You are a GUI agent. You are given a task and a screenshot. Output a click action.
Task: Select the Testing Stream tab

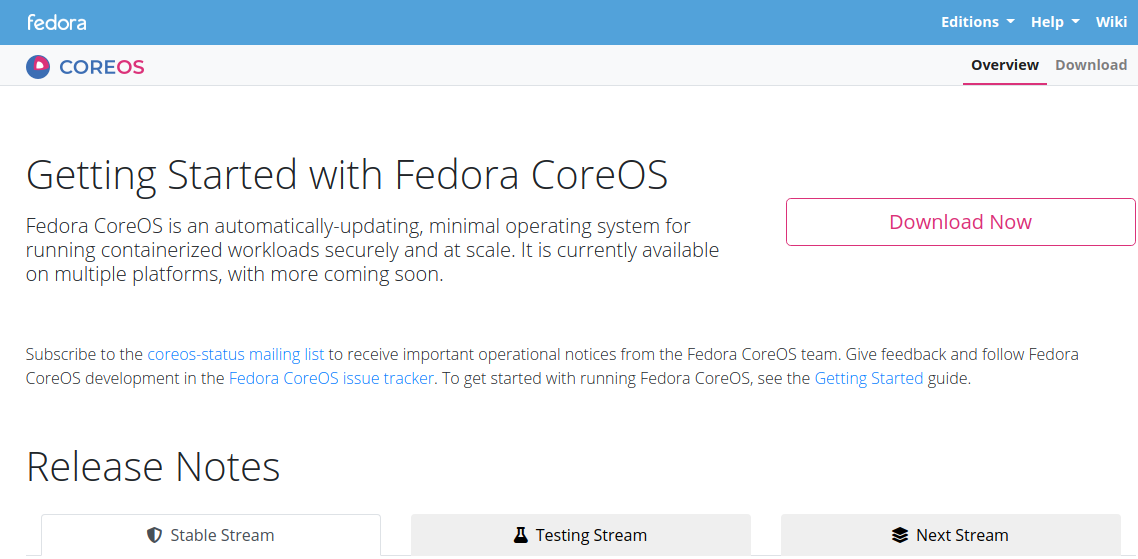(x=581, y=535)
